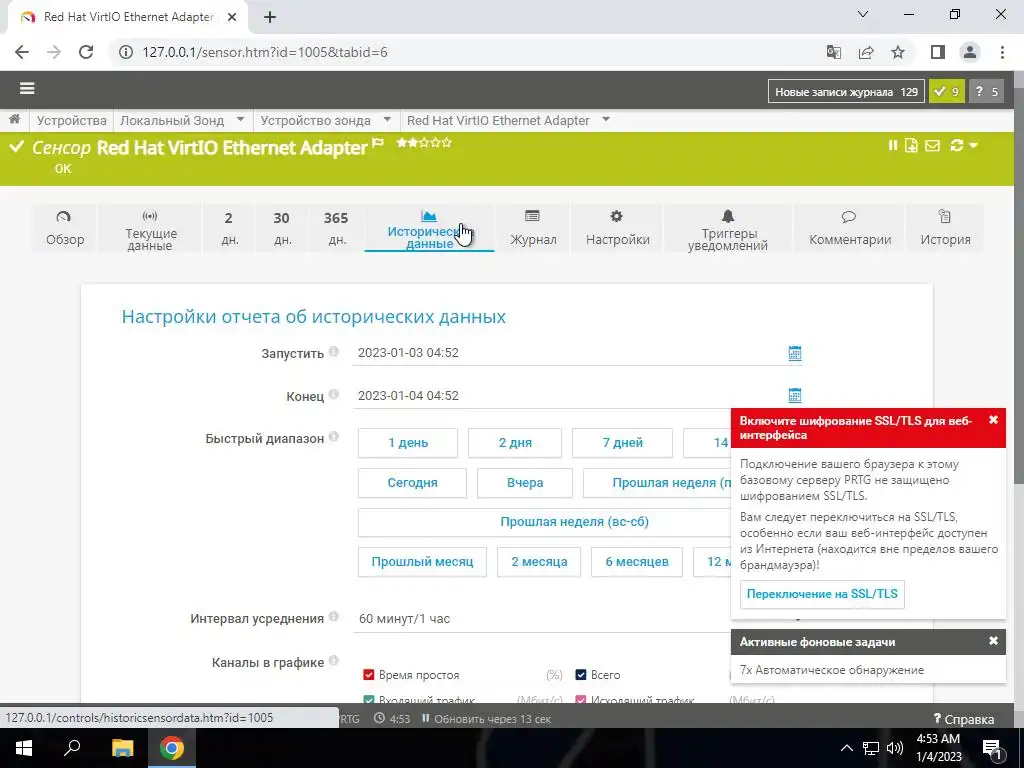
Task: Bookmark page with star icon
Action: [898, 52]
